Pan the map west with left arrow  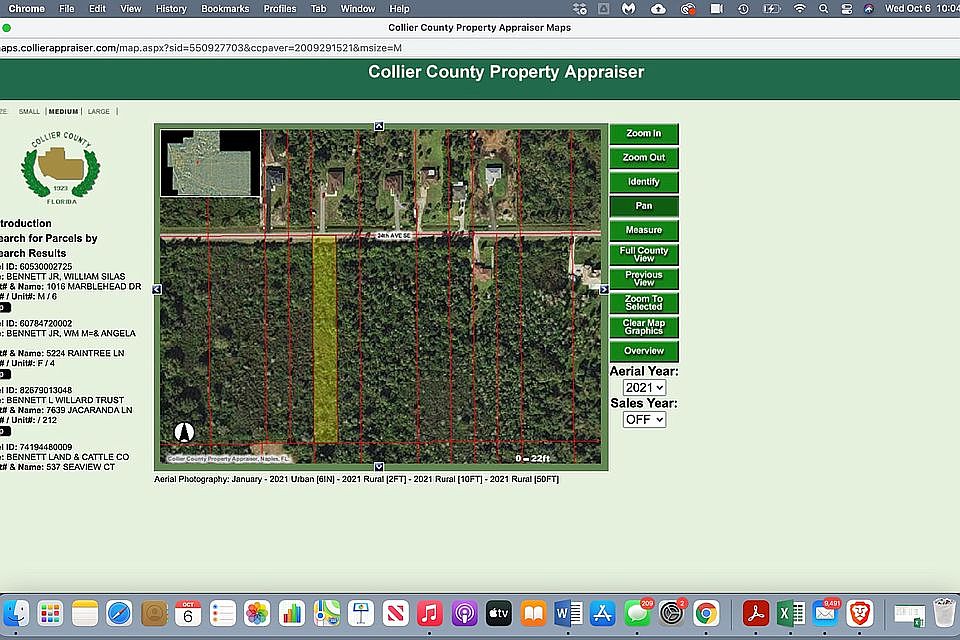point(157,289)
